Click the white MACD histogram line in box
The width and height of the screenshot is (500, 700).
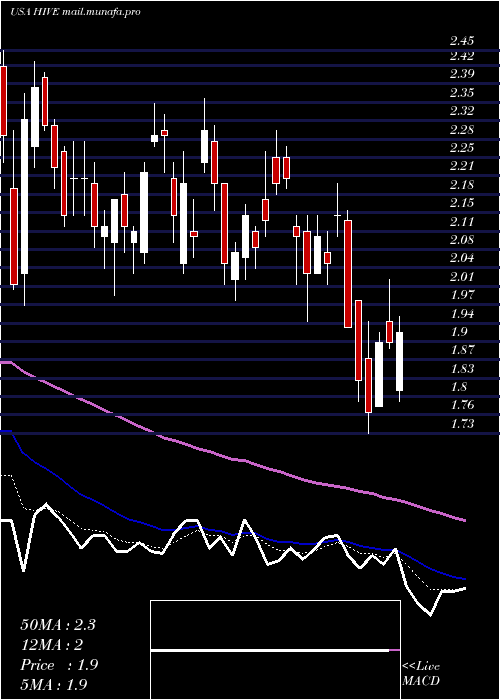click(x=270, y=650)
